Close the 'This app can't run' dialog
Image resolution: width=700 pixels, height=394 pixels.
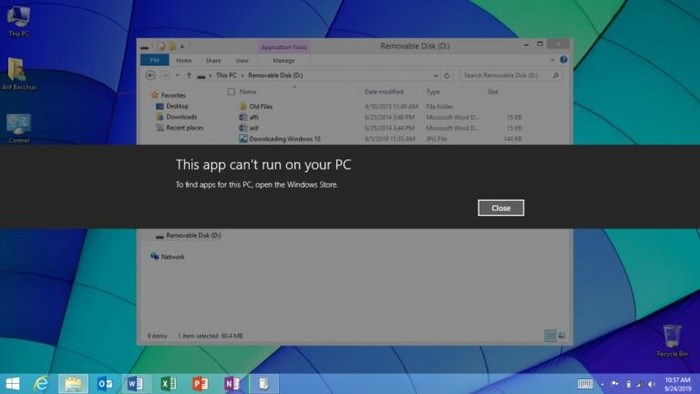coord(501,208)
